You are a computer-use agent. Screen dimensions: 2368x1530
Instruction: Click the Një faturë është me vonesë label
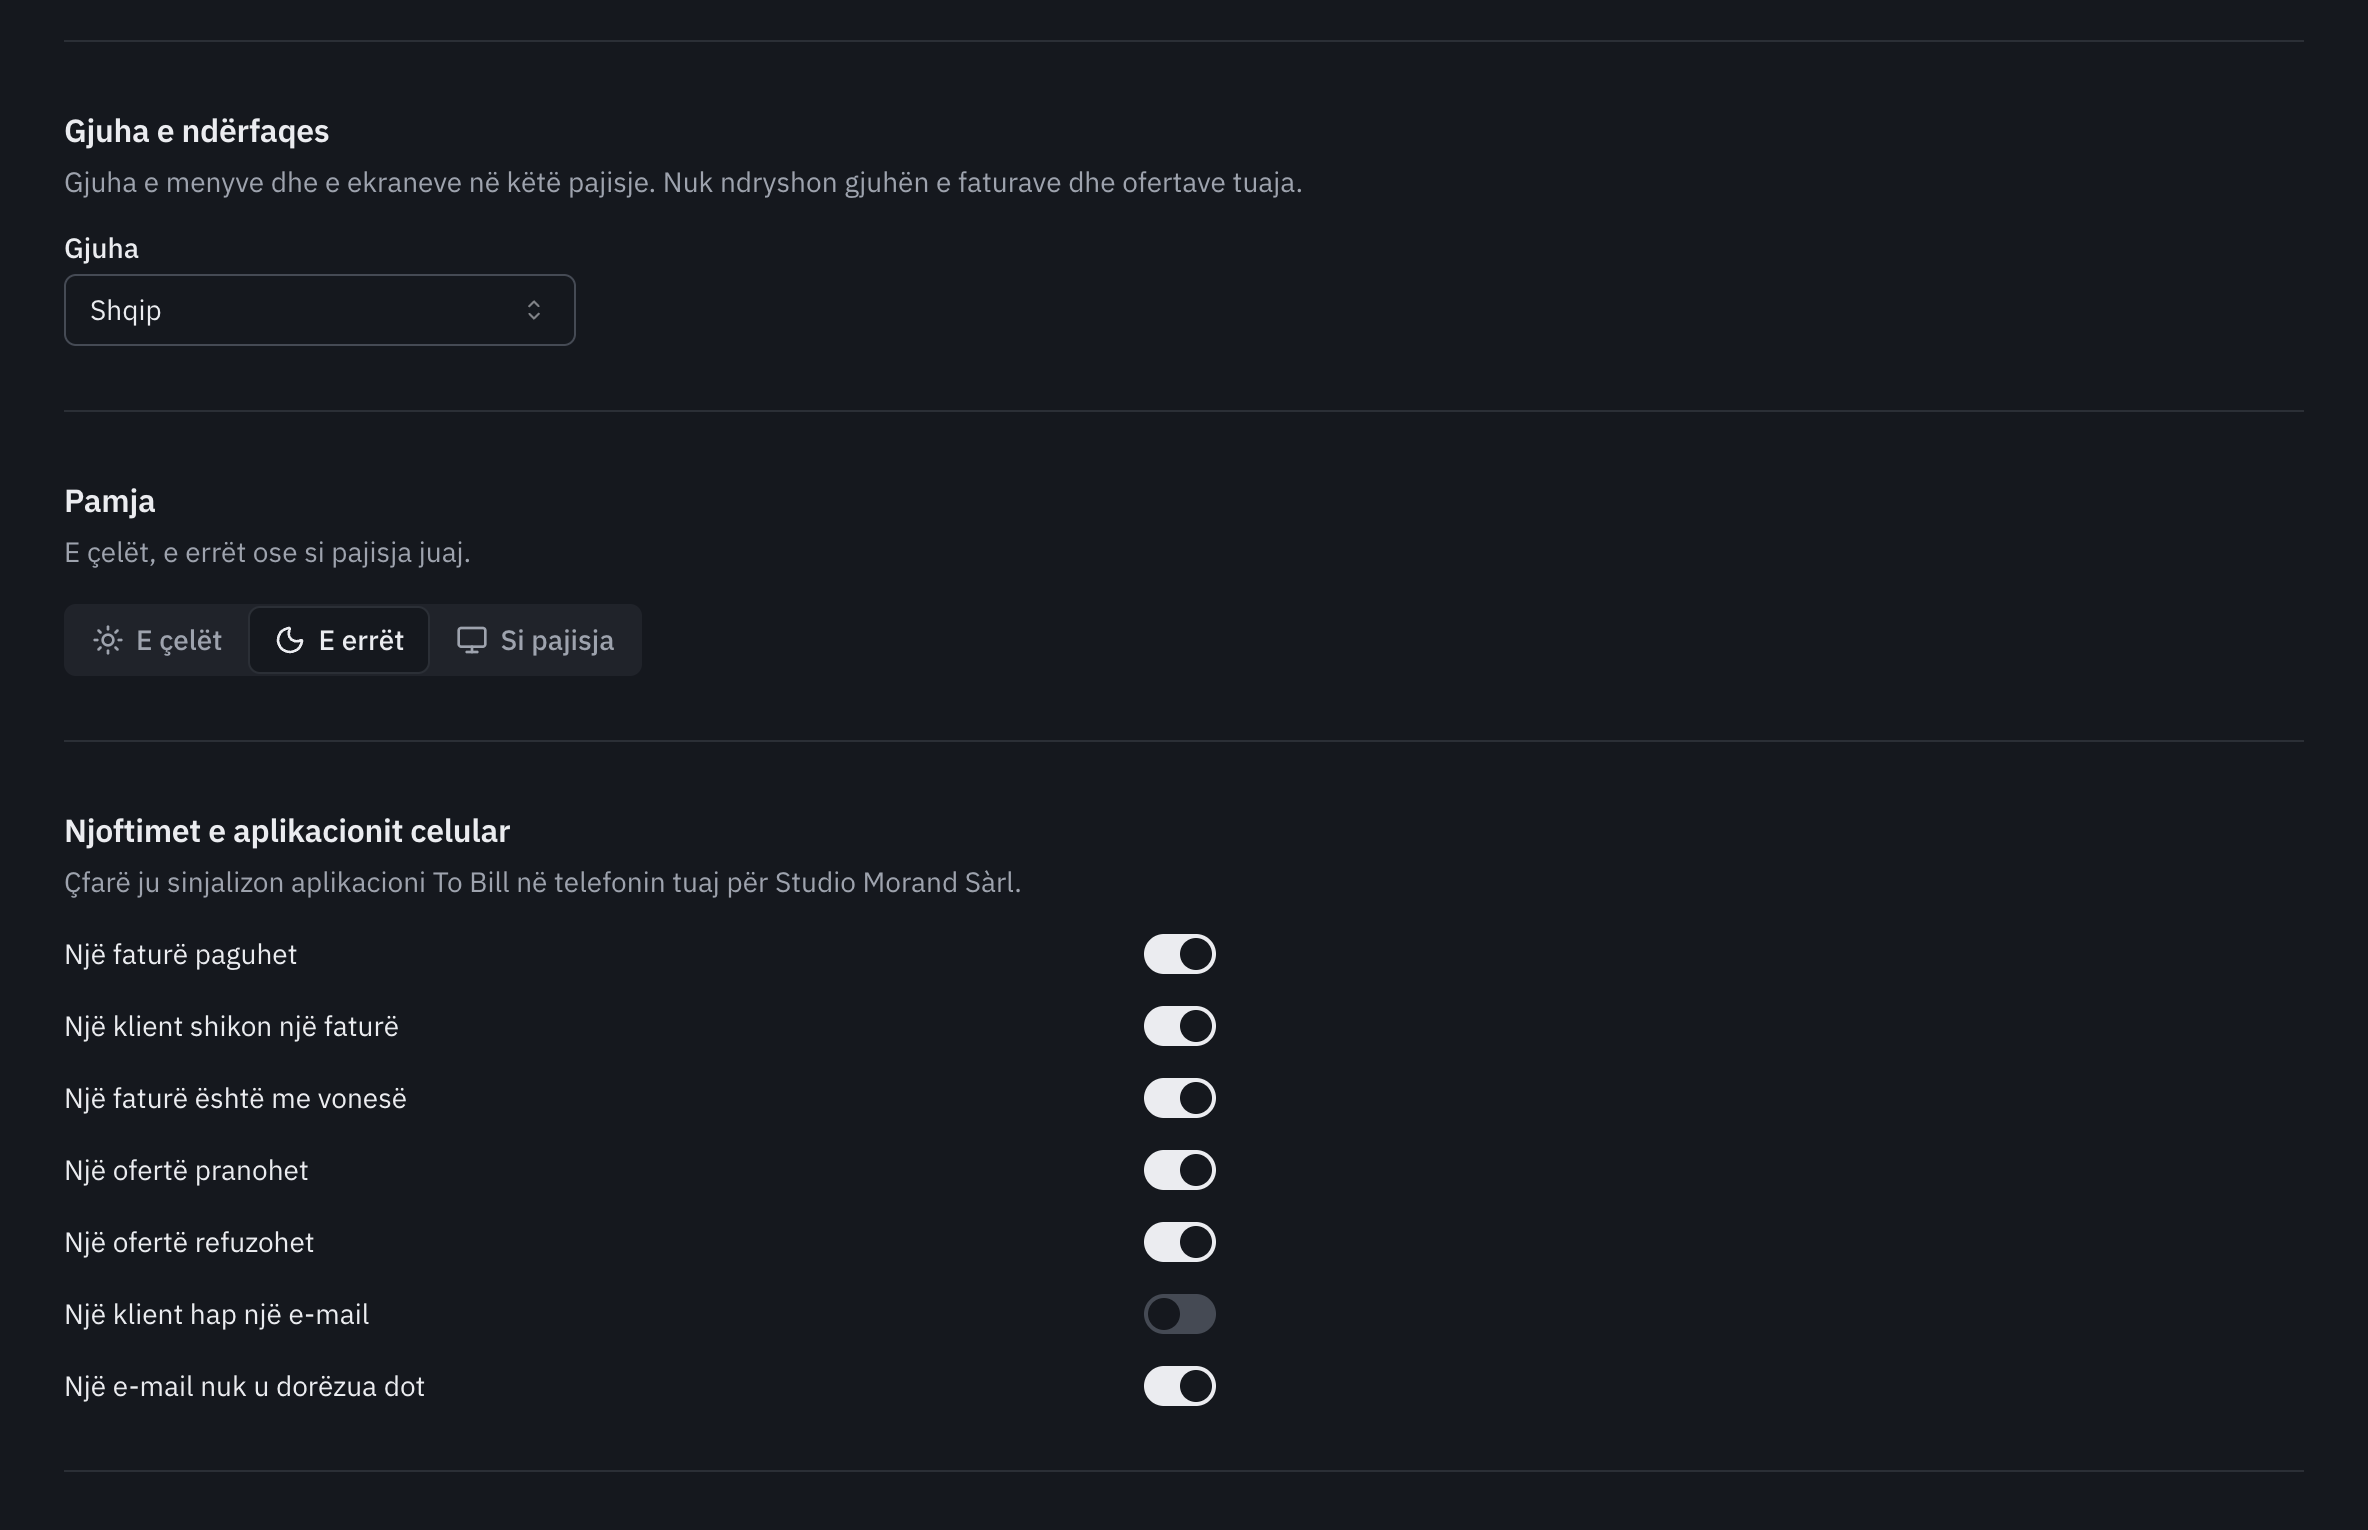(x=236, y=1099)
